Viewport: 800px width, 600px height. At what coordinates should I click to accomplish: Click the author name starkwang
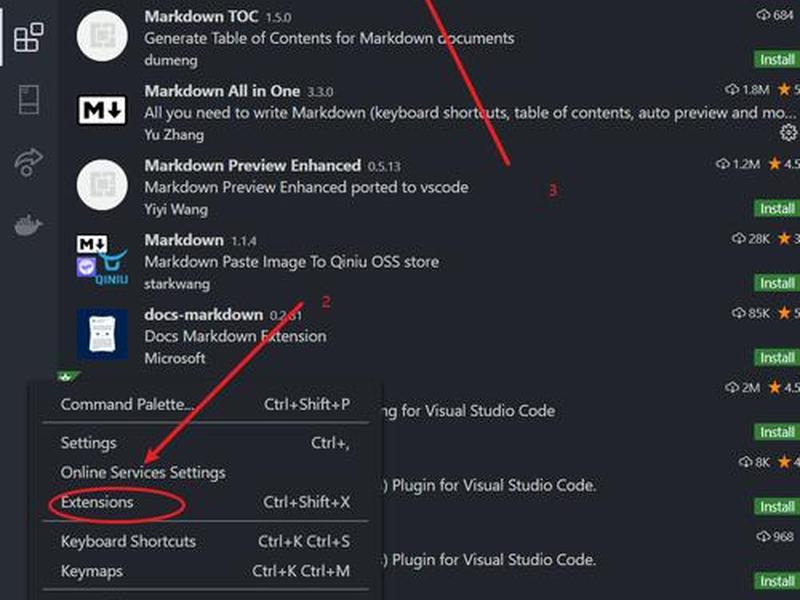point(177,284)
